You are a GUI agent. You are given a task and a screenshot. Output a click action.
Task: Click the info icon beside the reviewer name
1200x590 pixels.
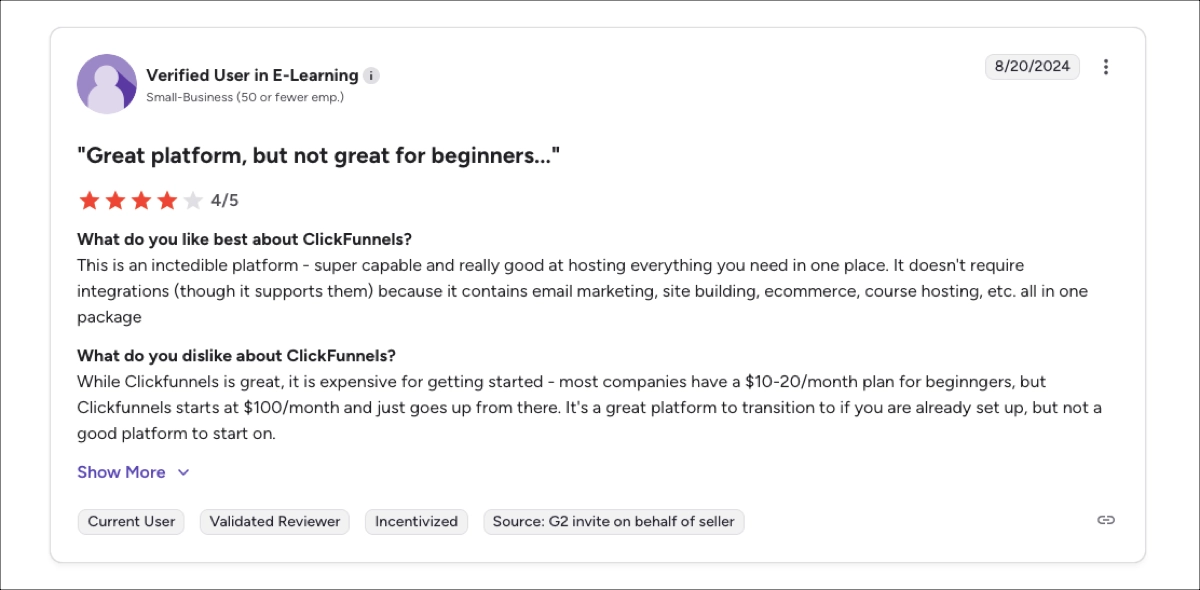[x=372, y=75]
